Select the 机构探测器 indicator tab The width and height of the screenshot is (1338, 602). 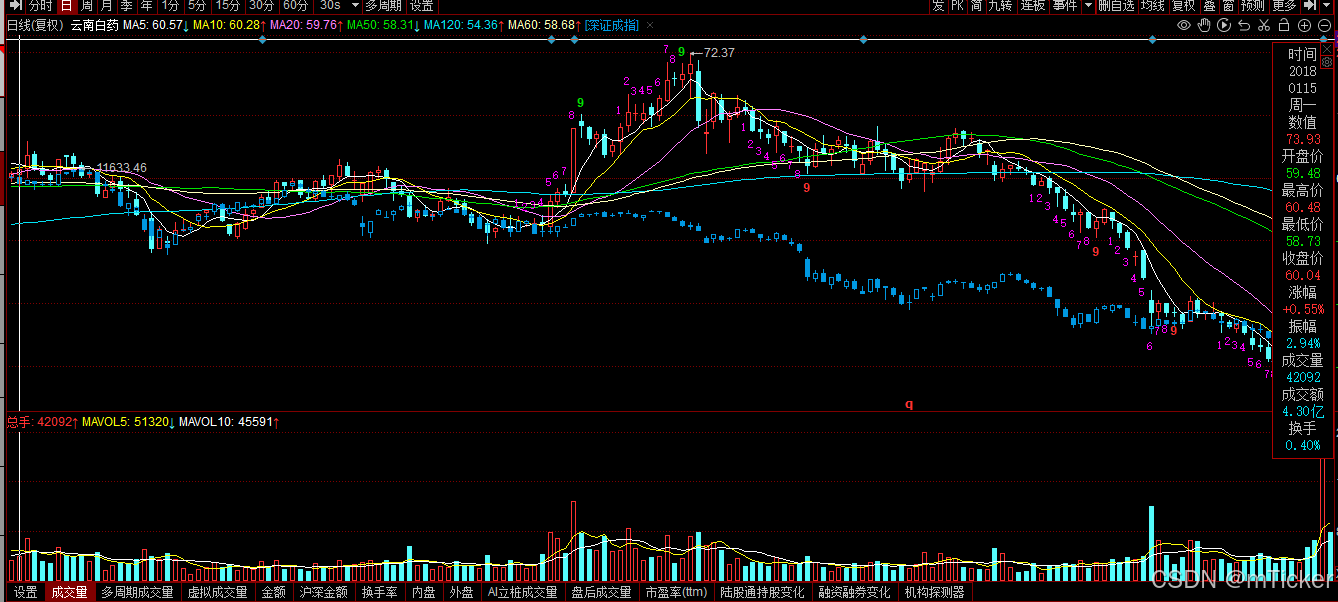click(934, 592)
